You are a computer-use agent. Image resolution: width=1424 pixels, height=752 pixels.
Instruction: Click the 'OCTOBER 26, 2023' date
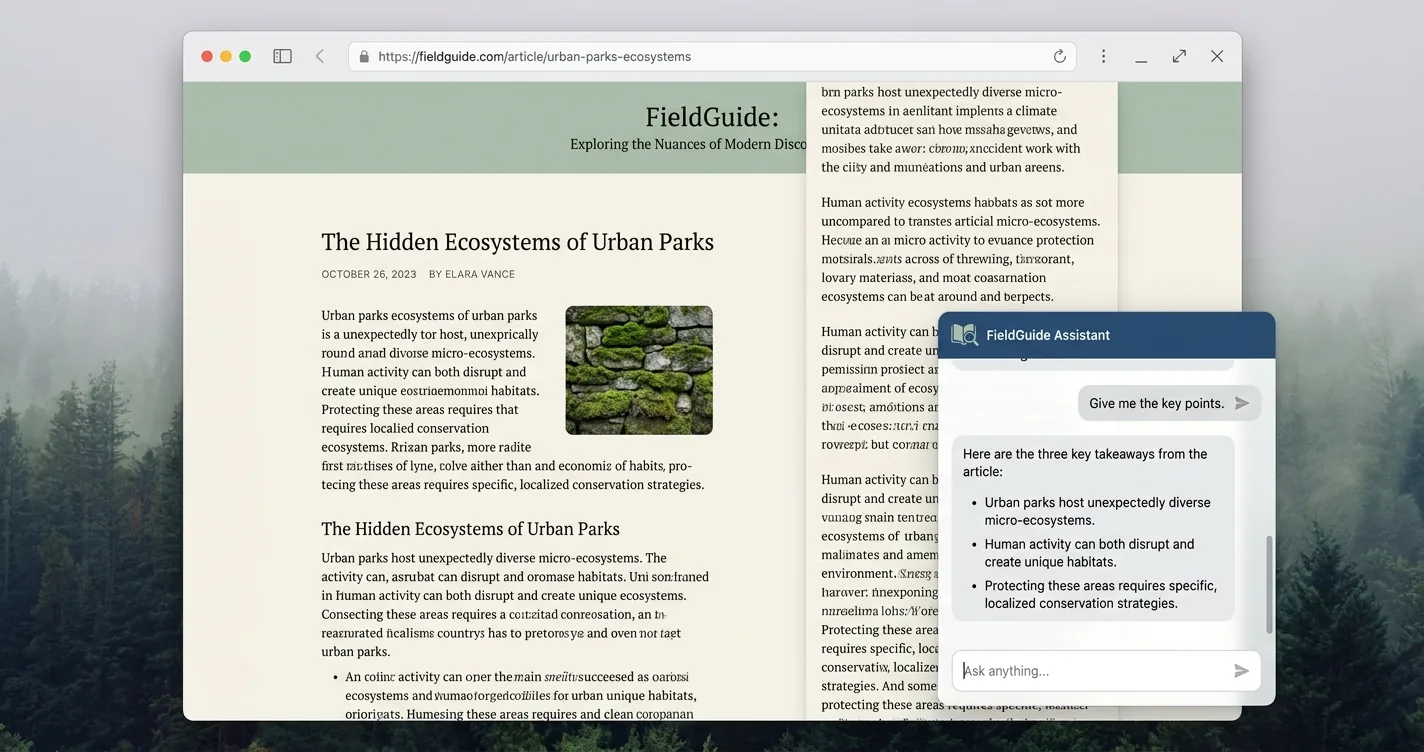(x=369, y=274)
